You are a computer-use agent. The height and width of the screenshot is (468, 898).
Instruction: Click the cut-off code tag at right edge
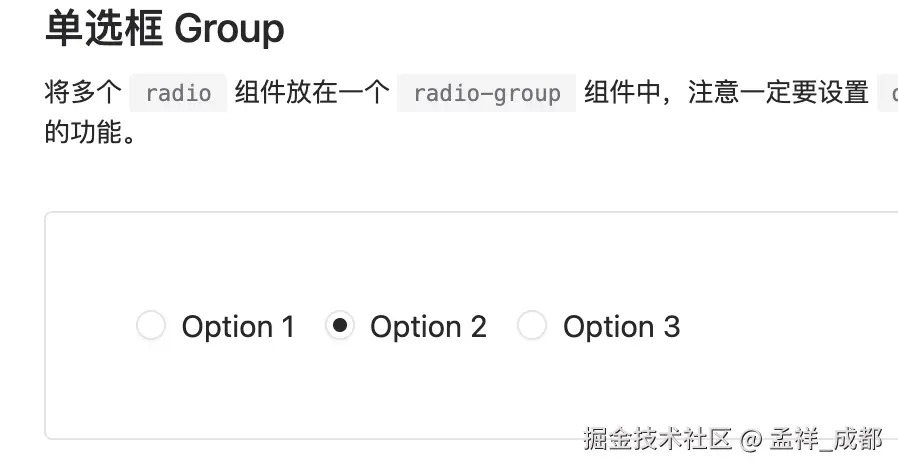click(x=888, y=93)
